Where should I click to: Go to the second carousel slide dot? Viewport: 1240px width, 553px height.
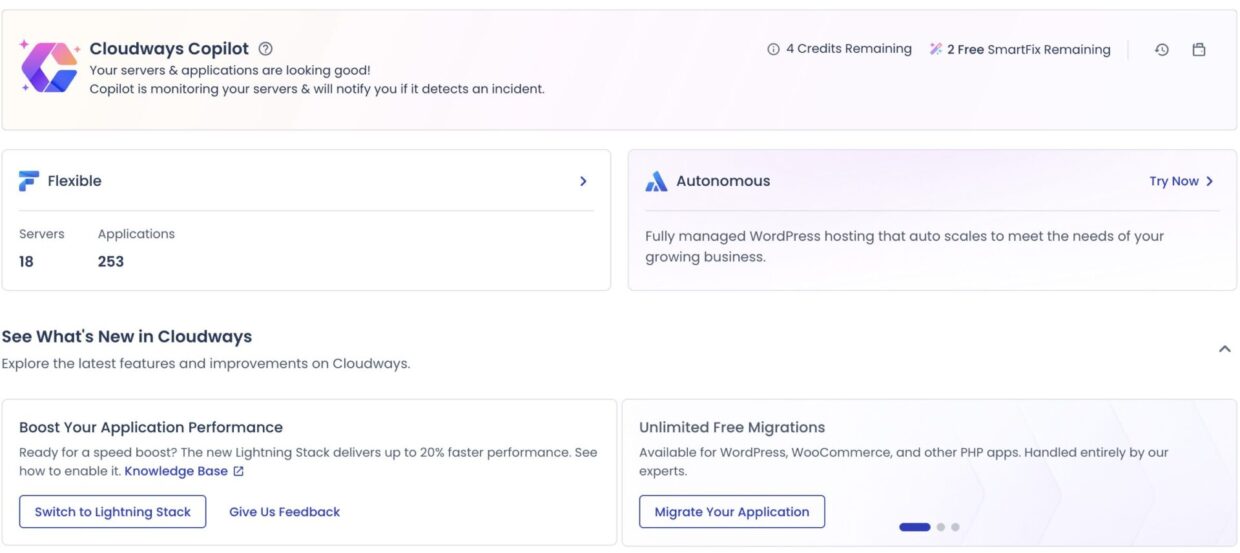pos(941,527)
